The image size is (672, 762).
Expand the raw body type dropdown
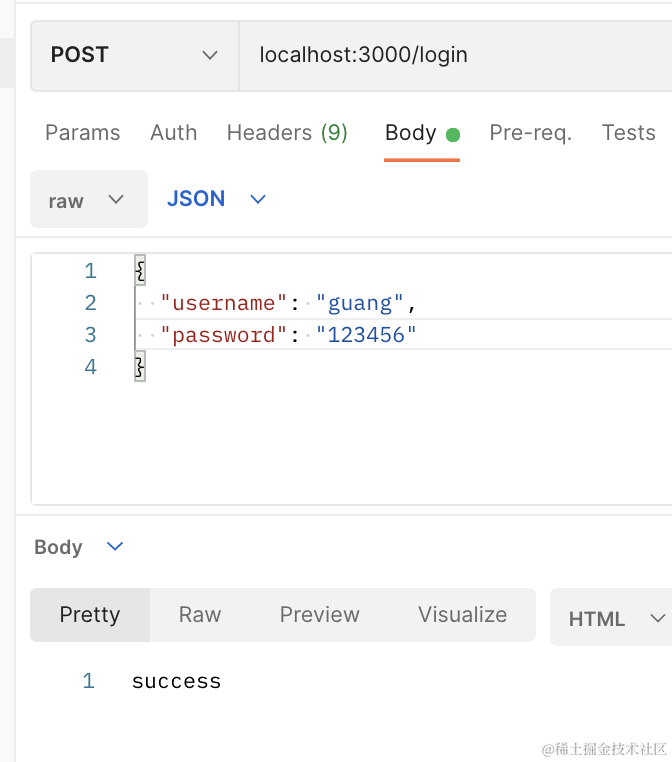click(88, 199)
